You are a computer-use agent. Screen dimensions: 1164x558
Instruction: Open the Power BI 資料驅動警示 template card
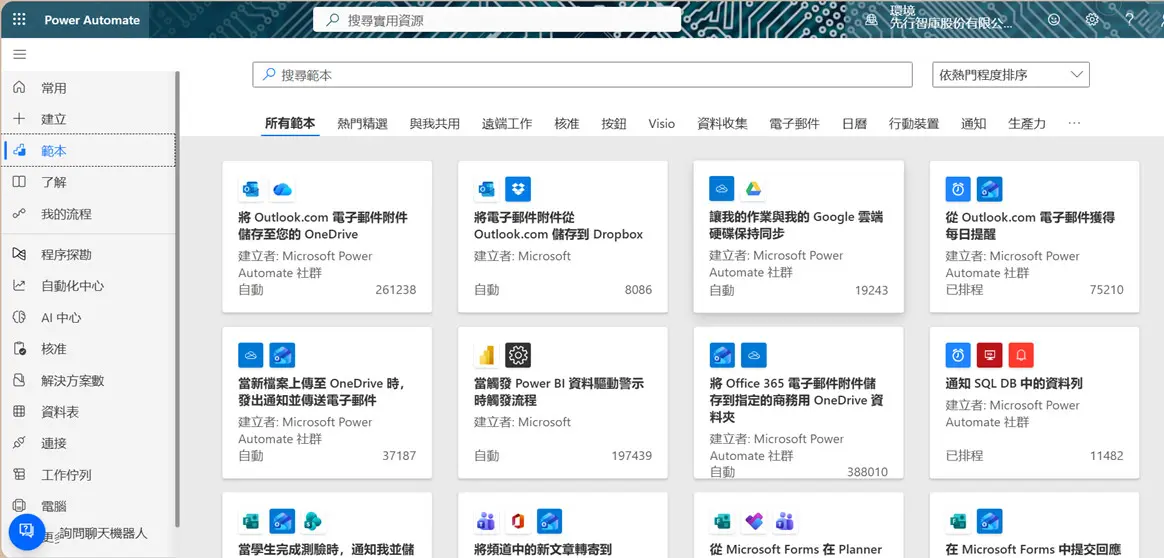[x=563, y=403]
